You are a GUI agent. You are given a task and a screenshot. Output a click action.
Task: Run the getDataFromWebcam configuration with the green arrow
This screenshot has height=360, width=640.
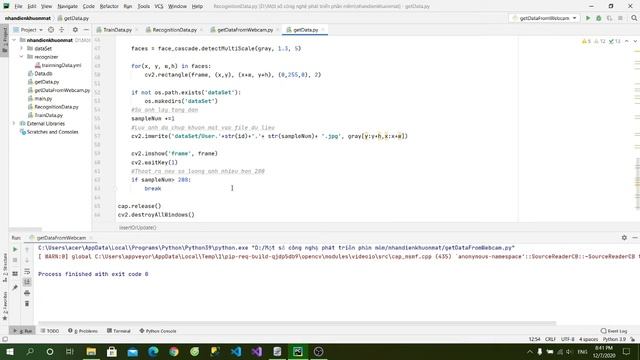pyautogui.click(x=588, y=18)
